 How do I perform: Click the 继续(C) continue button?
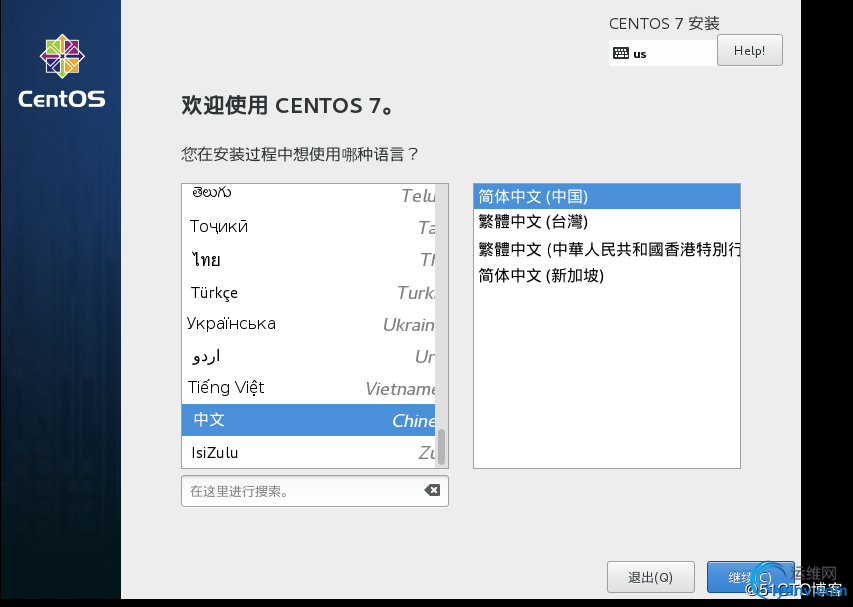pyautogui.click(x=750, y=577)
